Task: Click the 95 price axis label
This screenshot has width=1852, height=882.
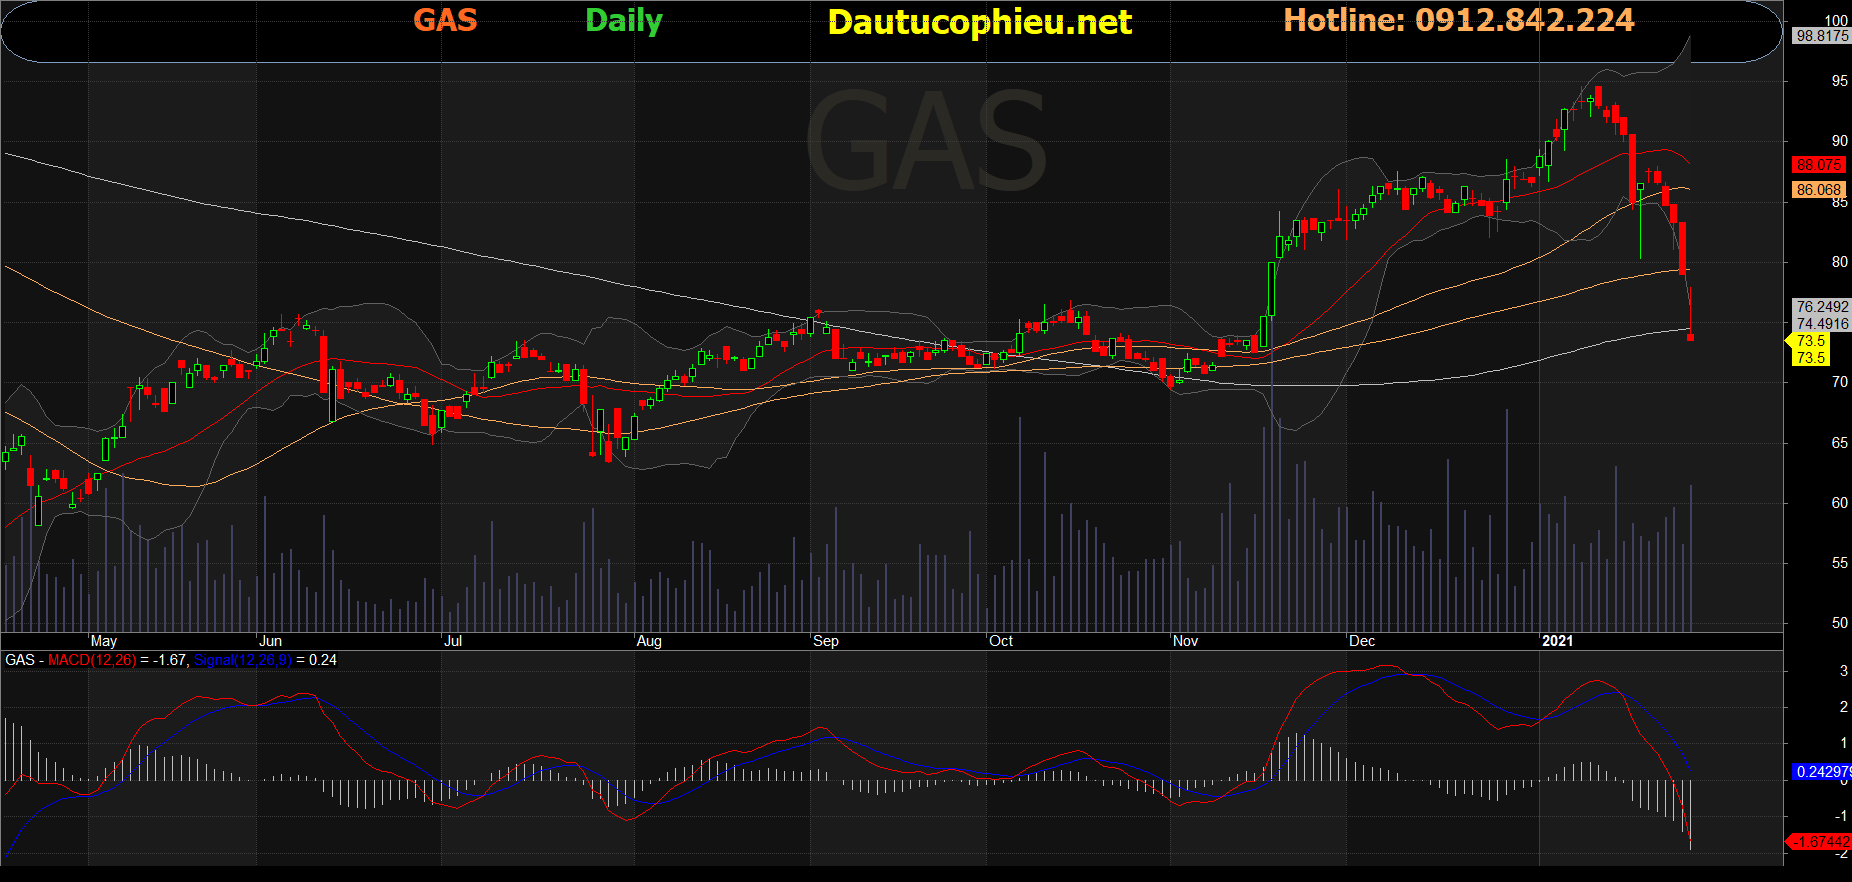Action: (1839, 81)
